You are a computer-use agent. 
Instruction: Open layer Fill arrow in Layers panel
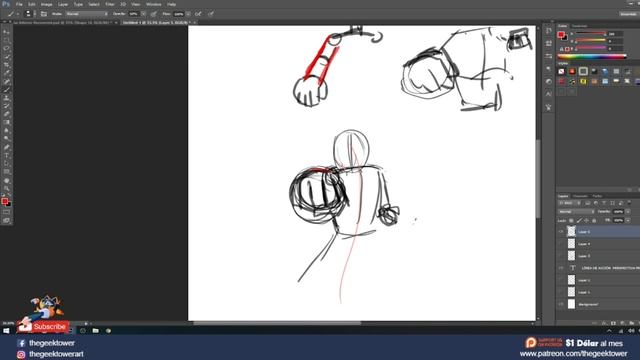[x=628, y=220]
